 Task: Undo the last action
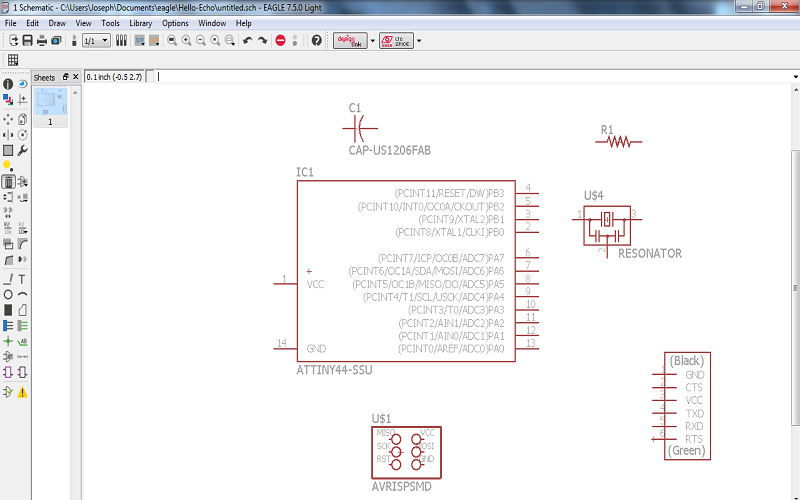pyautogui.click(x=247, y=40)
